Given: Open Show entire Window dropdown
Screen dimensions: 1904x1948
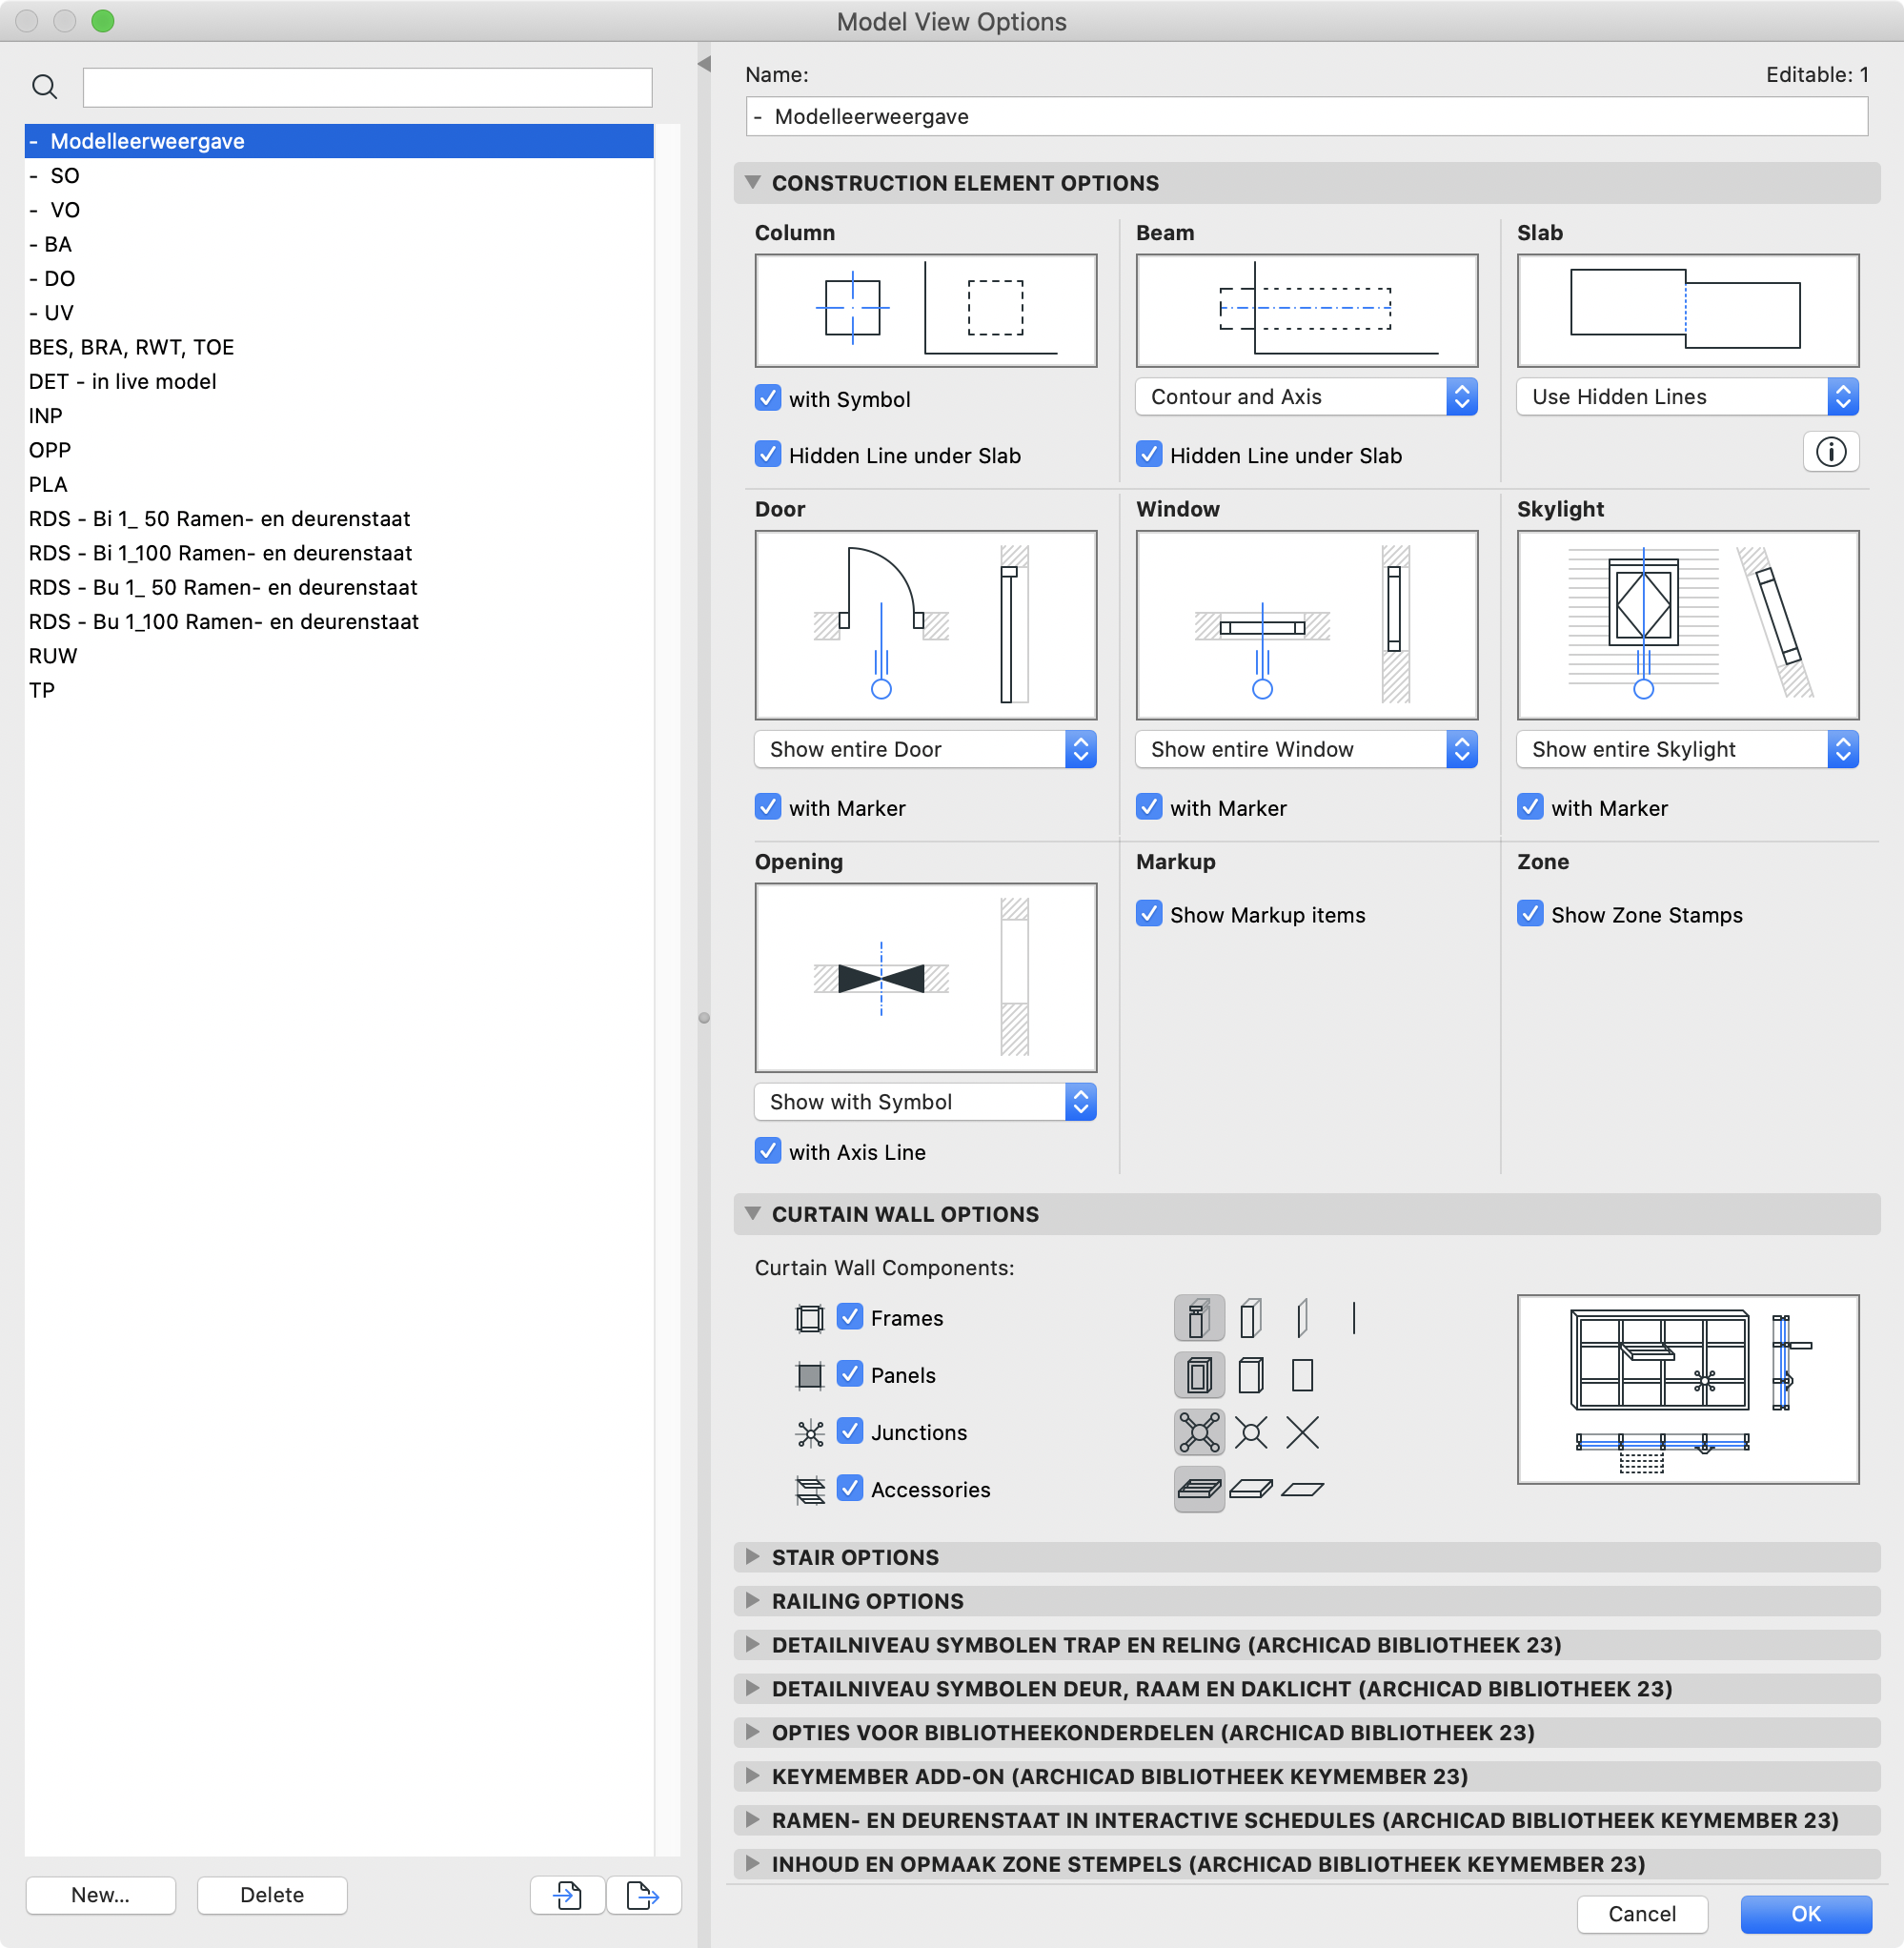Looking at the screenshot, I should pos(1306,749).
